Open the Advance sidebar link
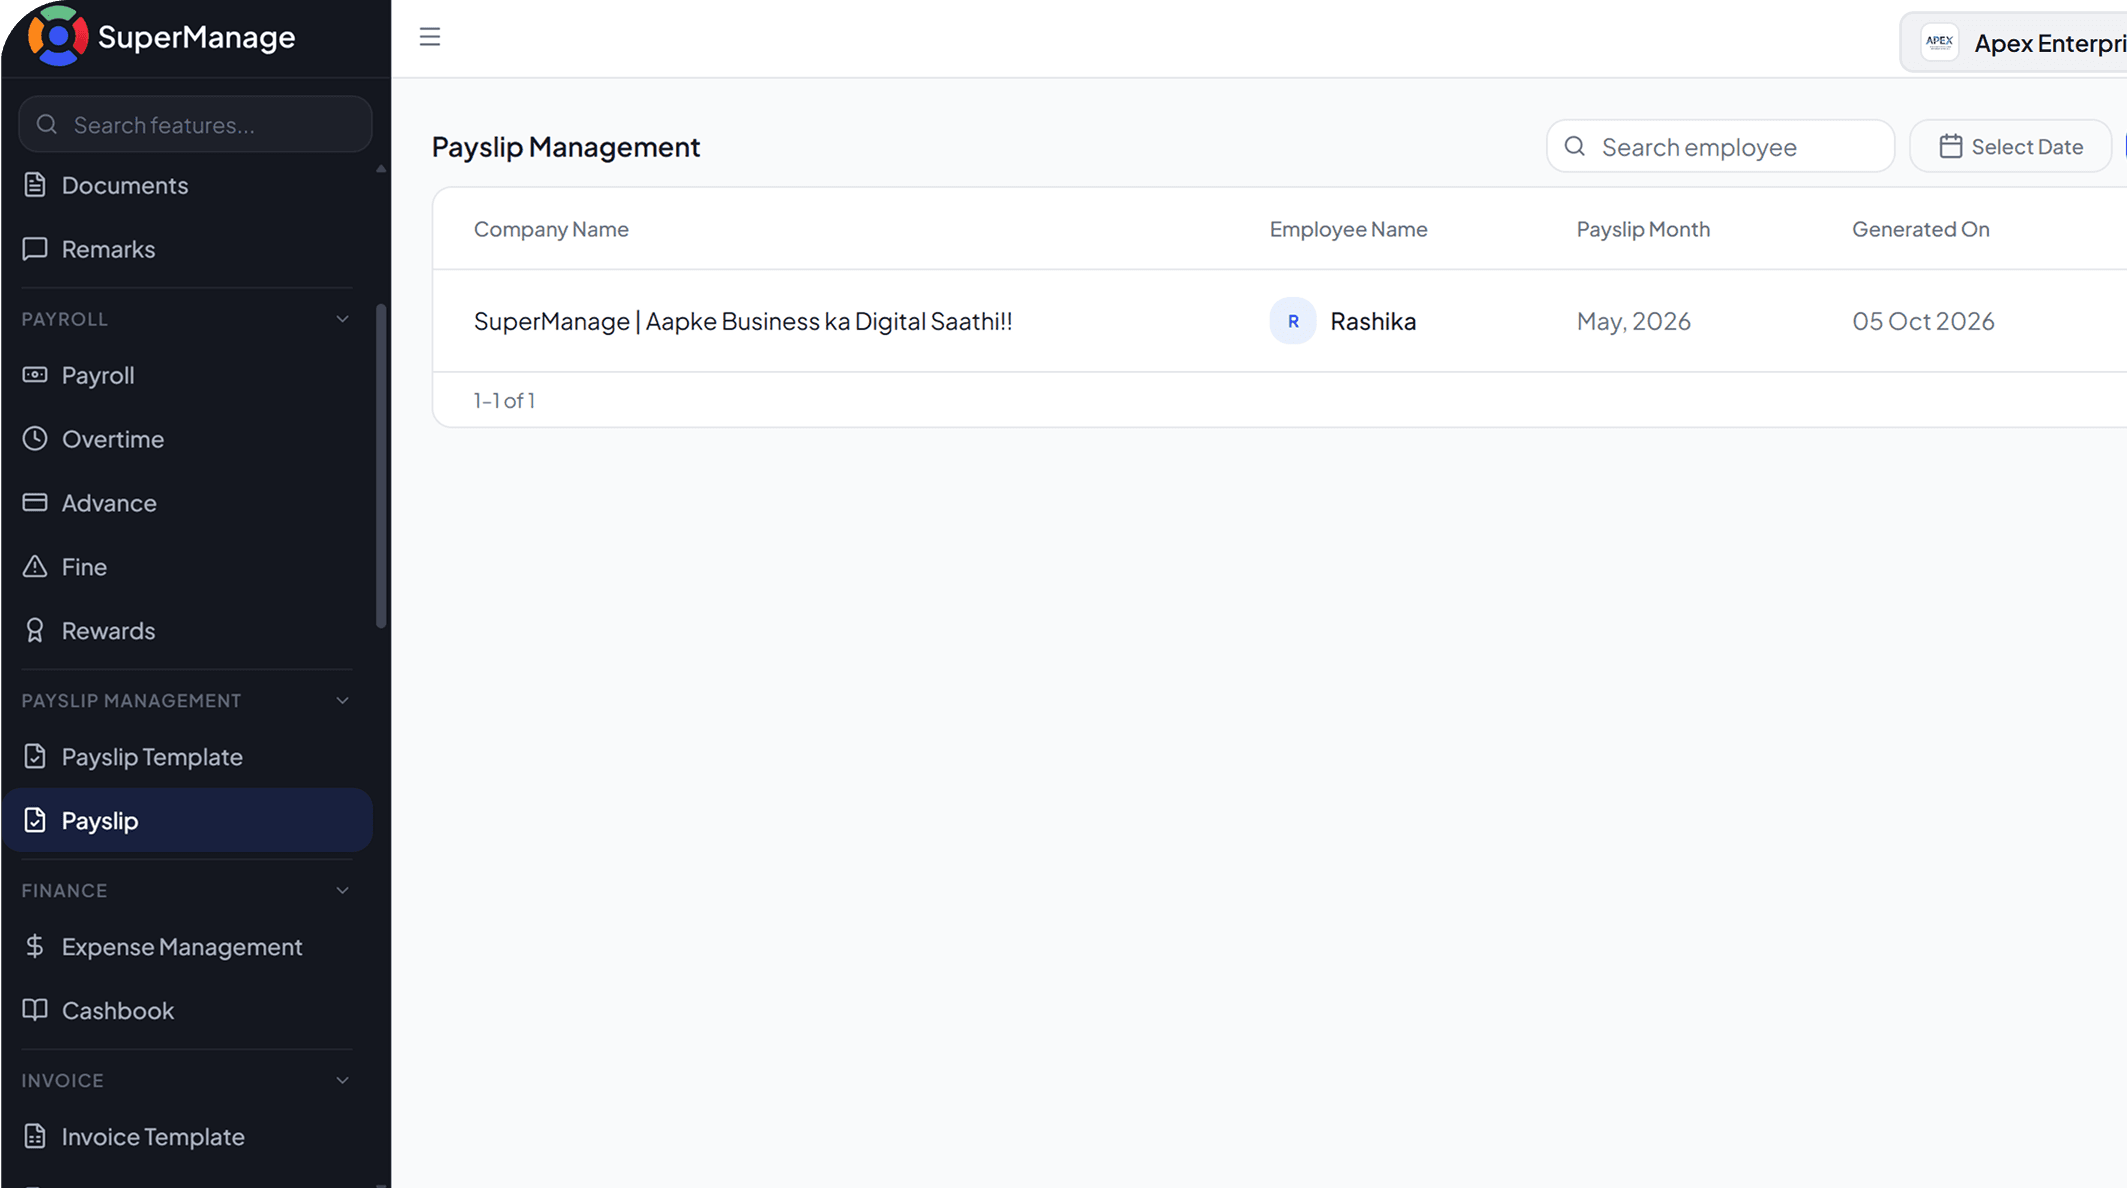2127x1188 pixels. [x=188, y=503]
